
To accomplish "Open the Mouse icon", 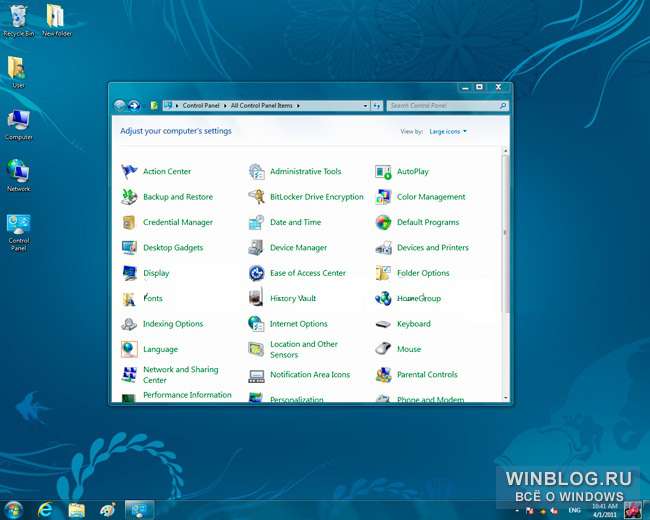I will [x=383, y=349].
